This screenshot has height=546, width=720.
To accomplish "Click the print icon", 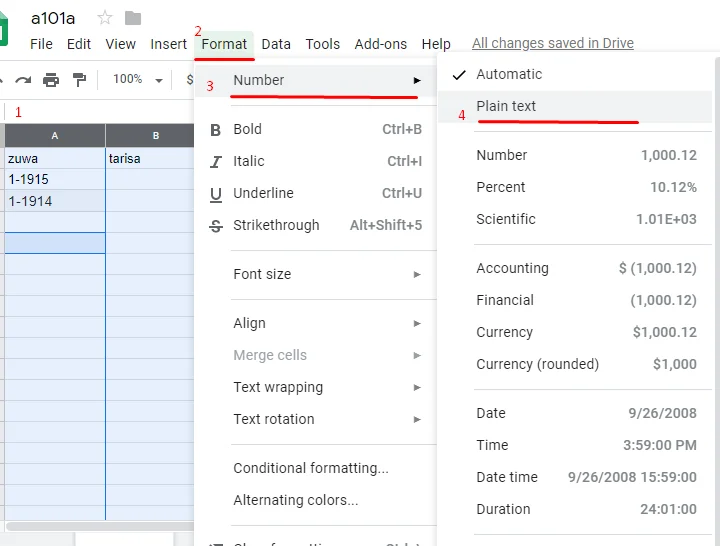I will point(51,80).
